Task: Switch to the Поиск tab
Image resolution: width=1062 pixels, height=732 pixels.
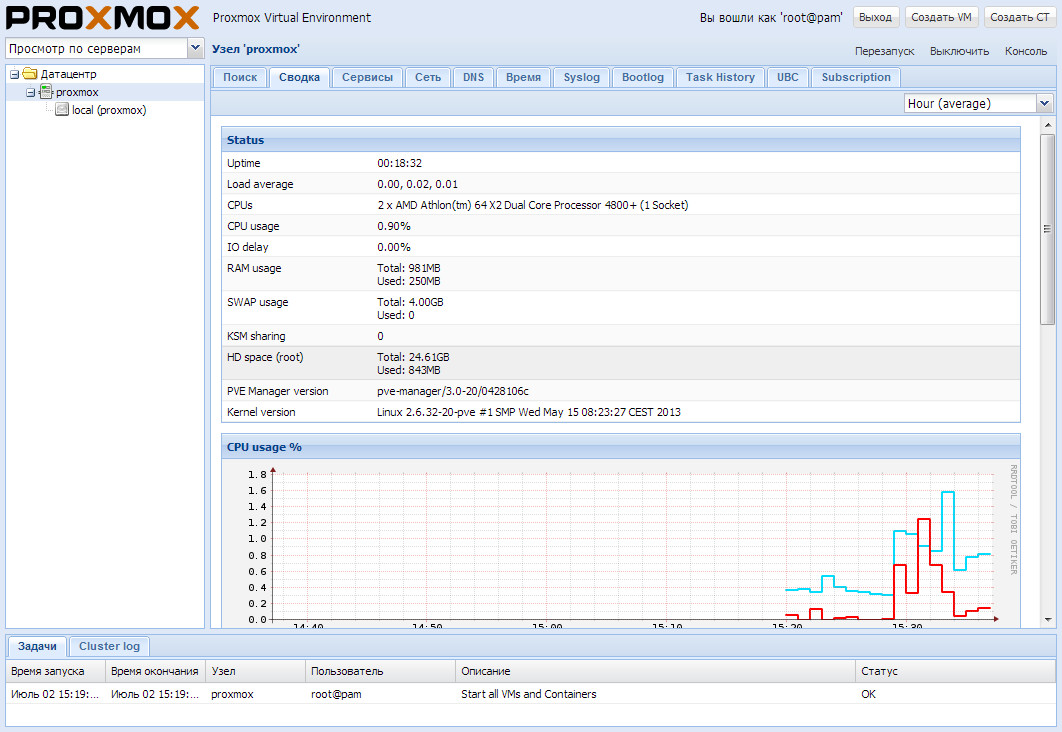Action: coord(240,77)
